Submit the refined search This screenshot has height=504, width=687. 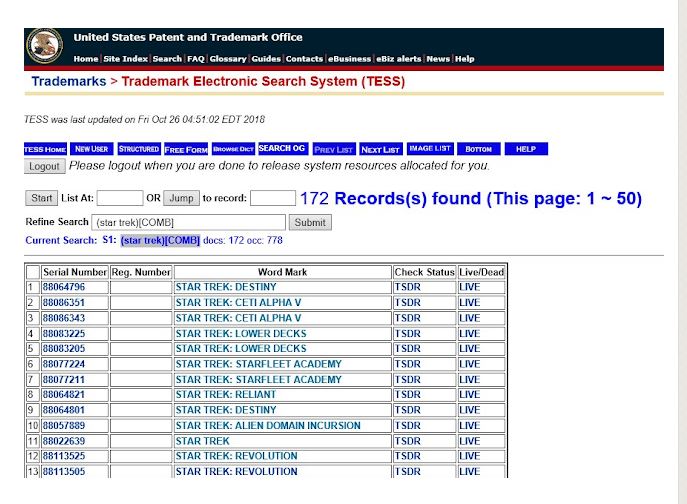(310, 223)
